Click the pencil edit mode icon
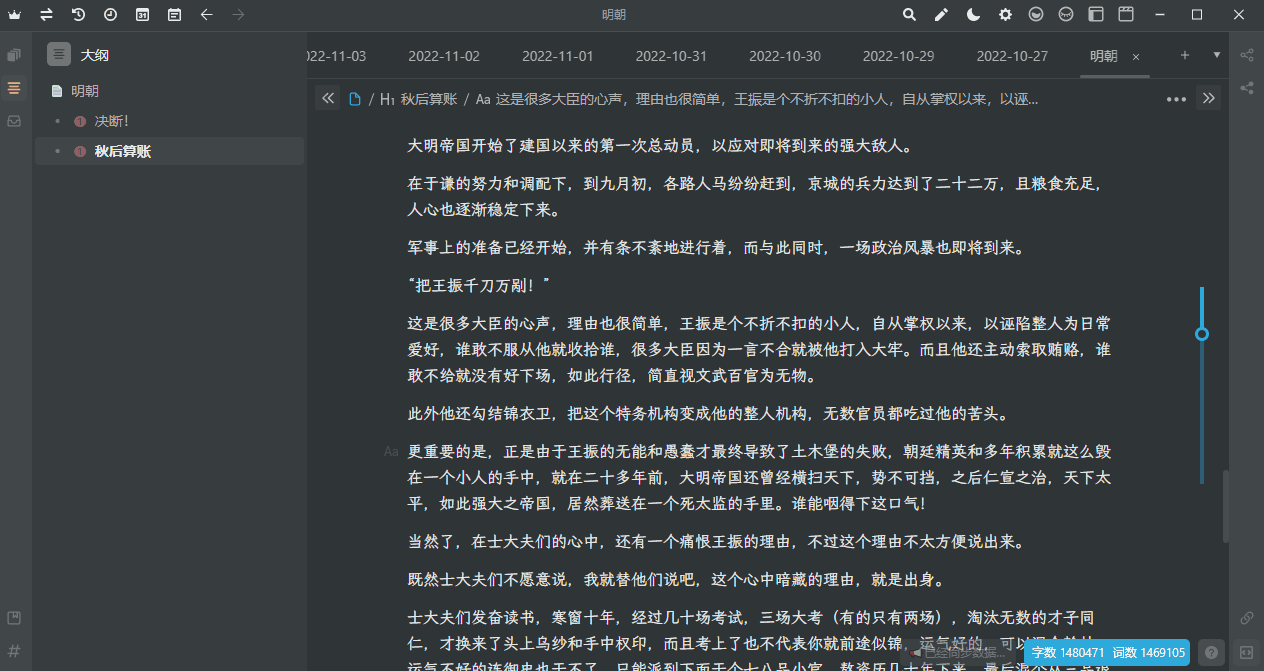The height and width of the screenshot is (671, 1264). [x=941, y=15]
